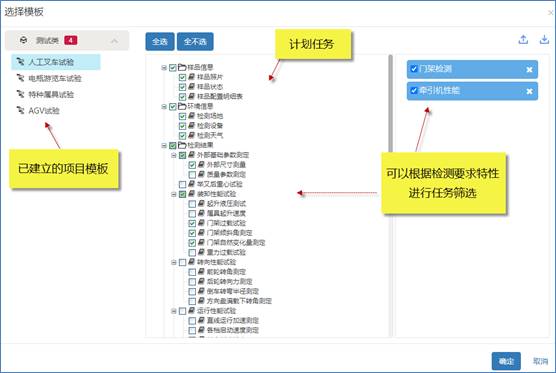Screen dimensions: 556x373
Task: Check the 转向性能试验 checkbox
Action: (182, 262)
